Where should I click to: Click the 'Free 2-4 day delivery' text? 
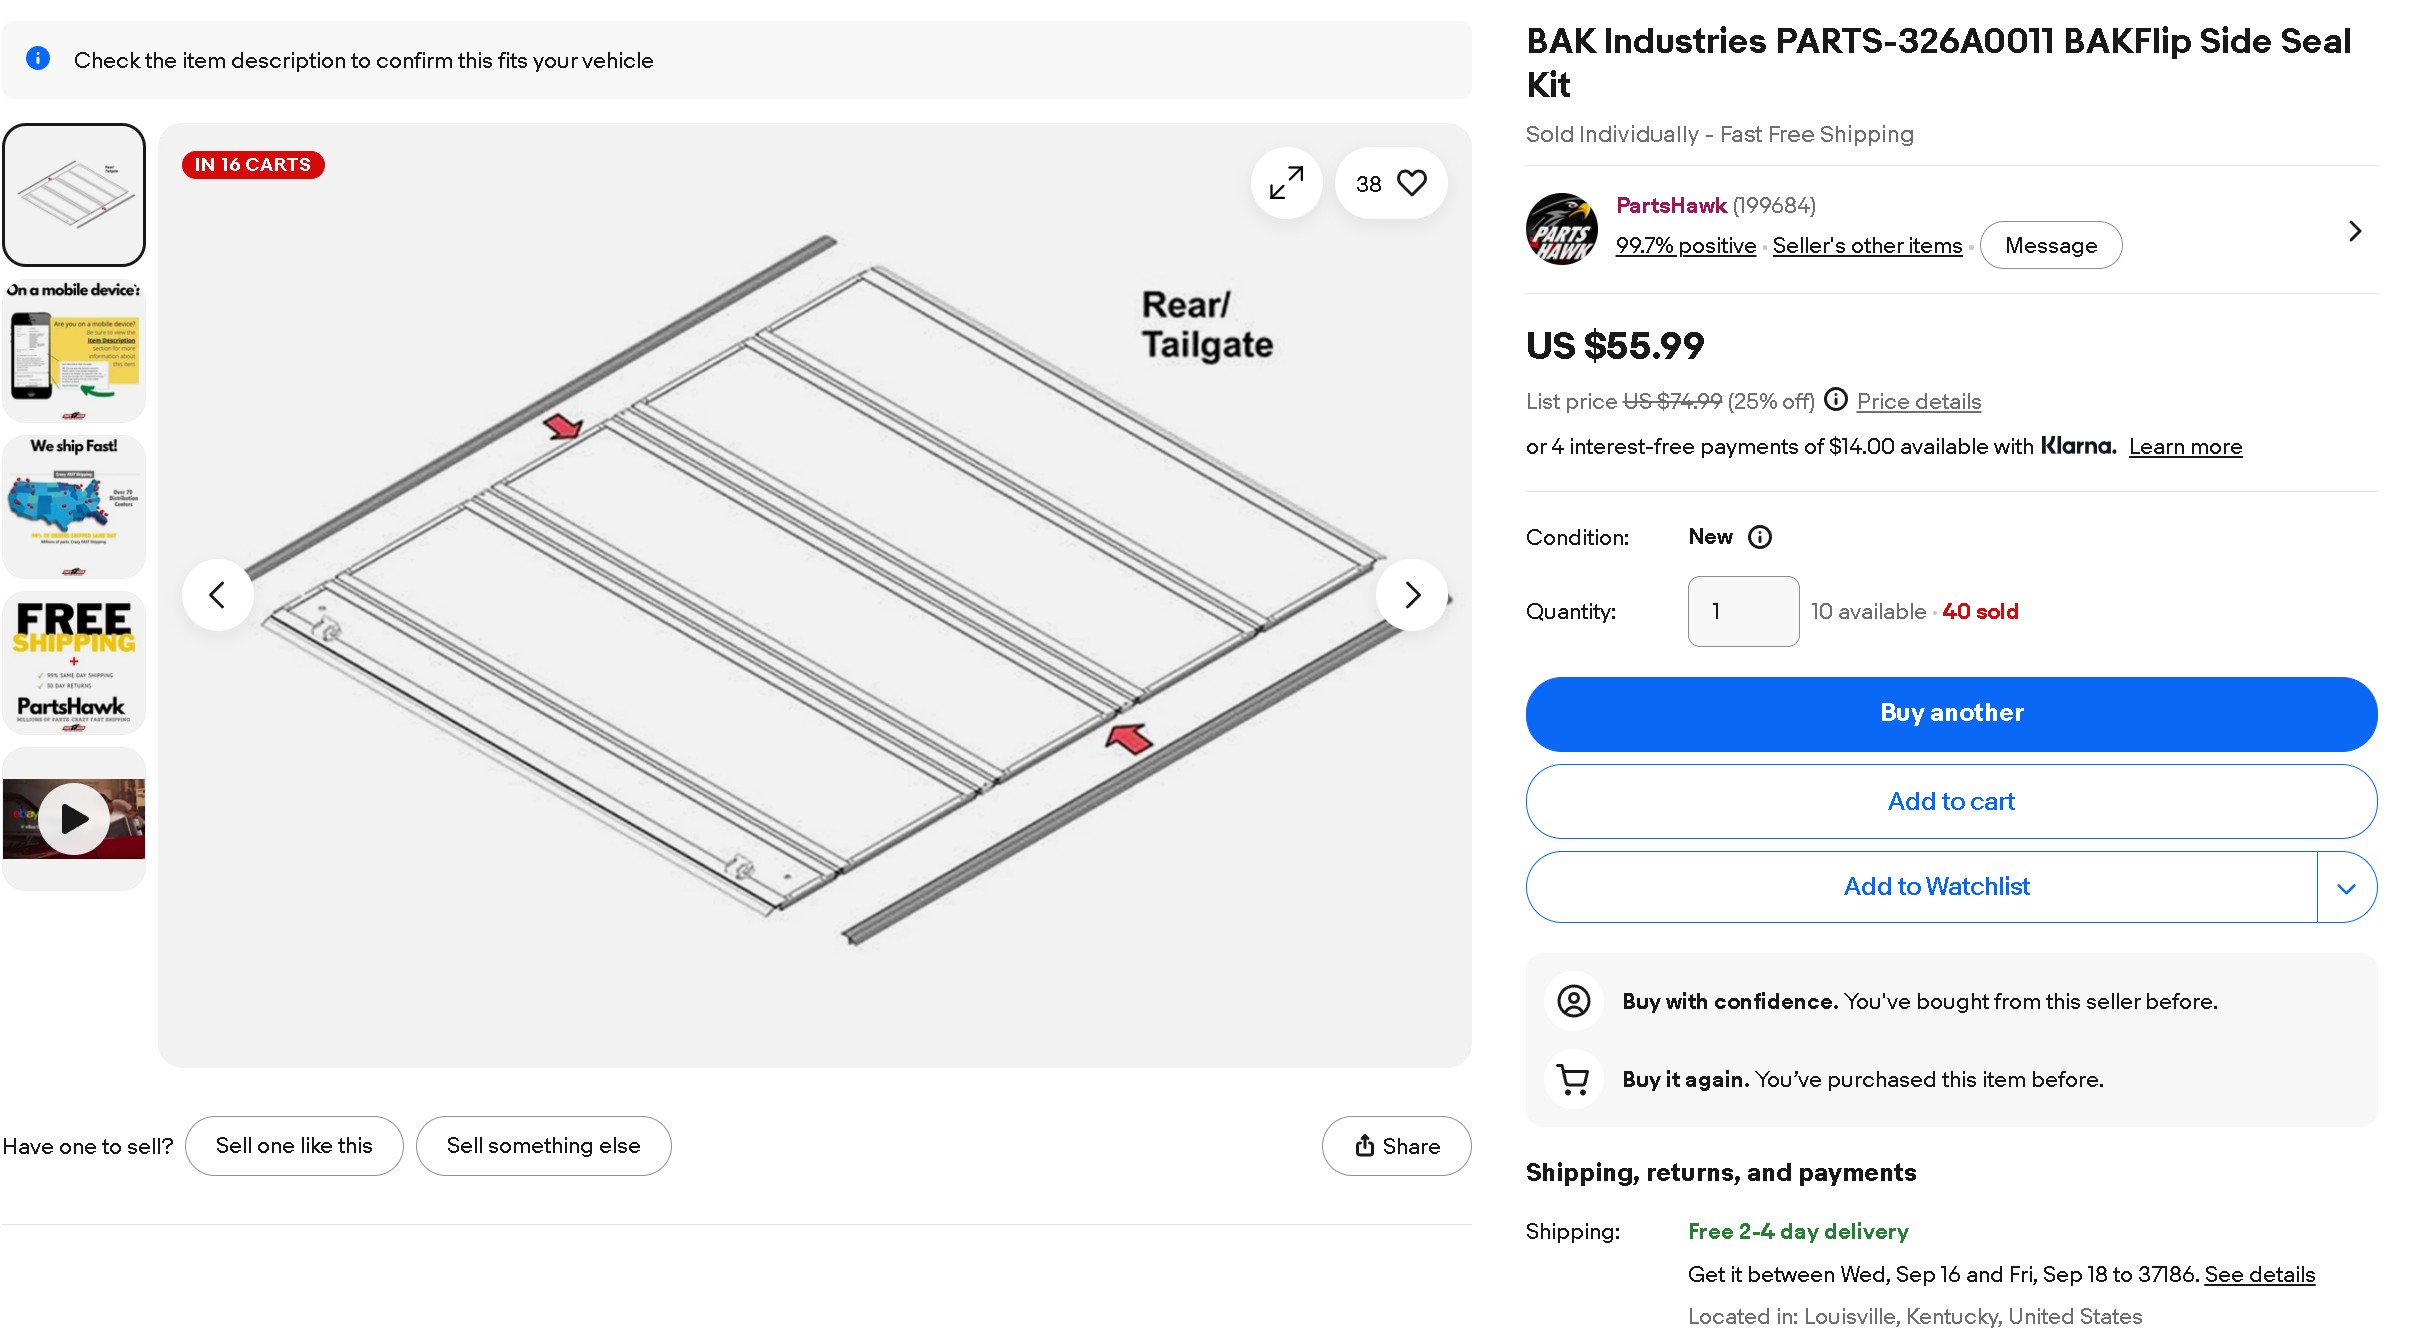[1798, 1232]
